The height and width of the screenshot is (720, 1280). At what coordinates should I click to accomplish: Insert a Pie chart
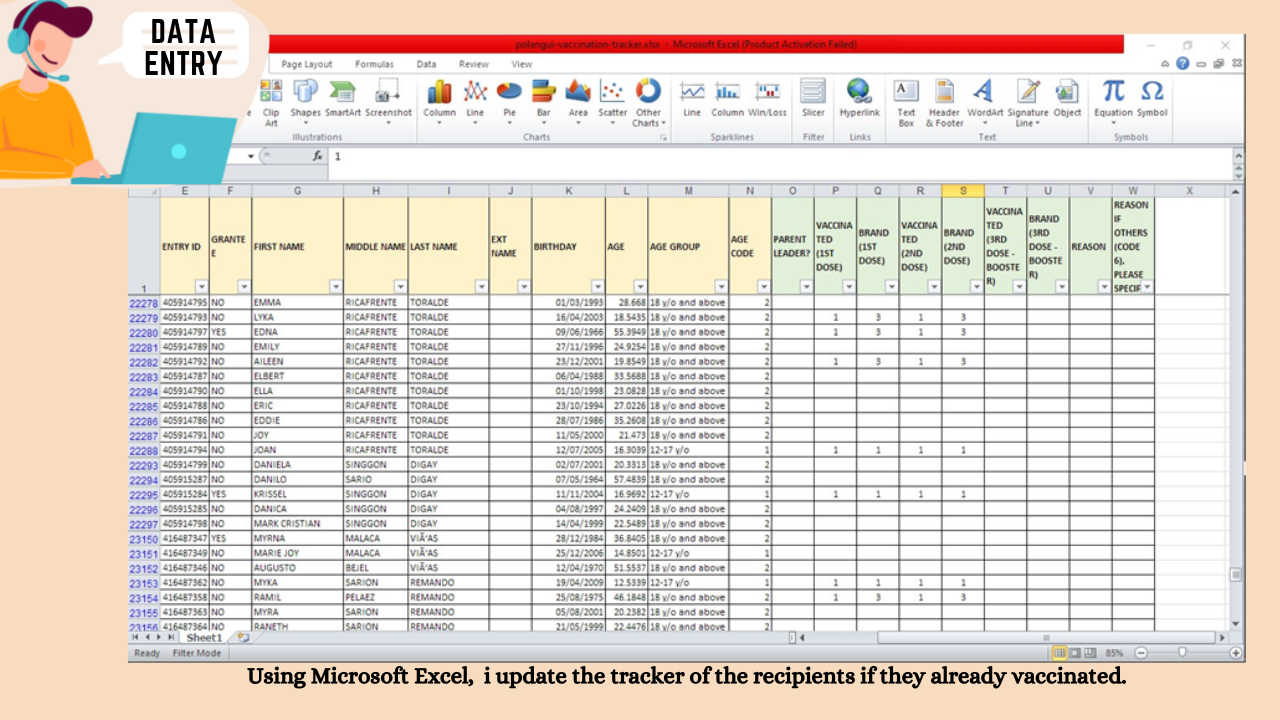509,103
